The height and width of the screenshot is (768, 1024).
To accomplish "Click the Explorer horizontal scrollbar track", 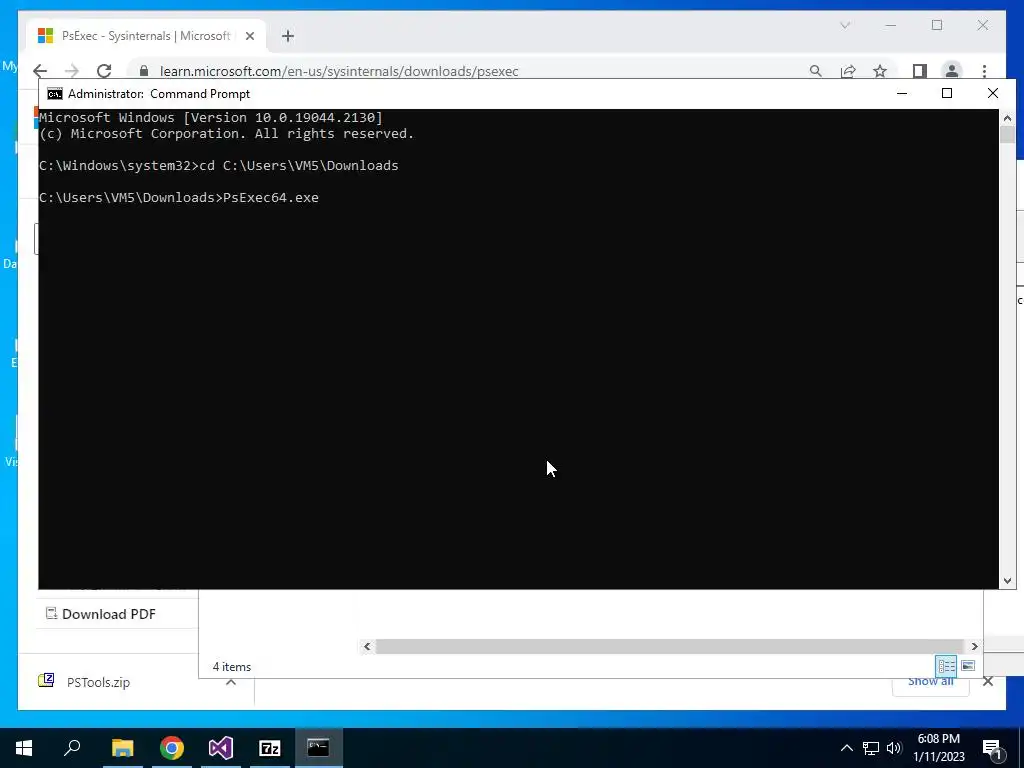I will click(670, 646).
